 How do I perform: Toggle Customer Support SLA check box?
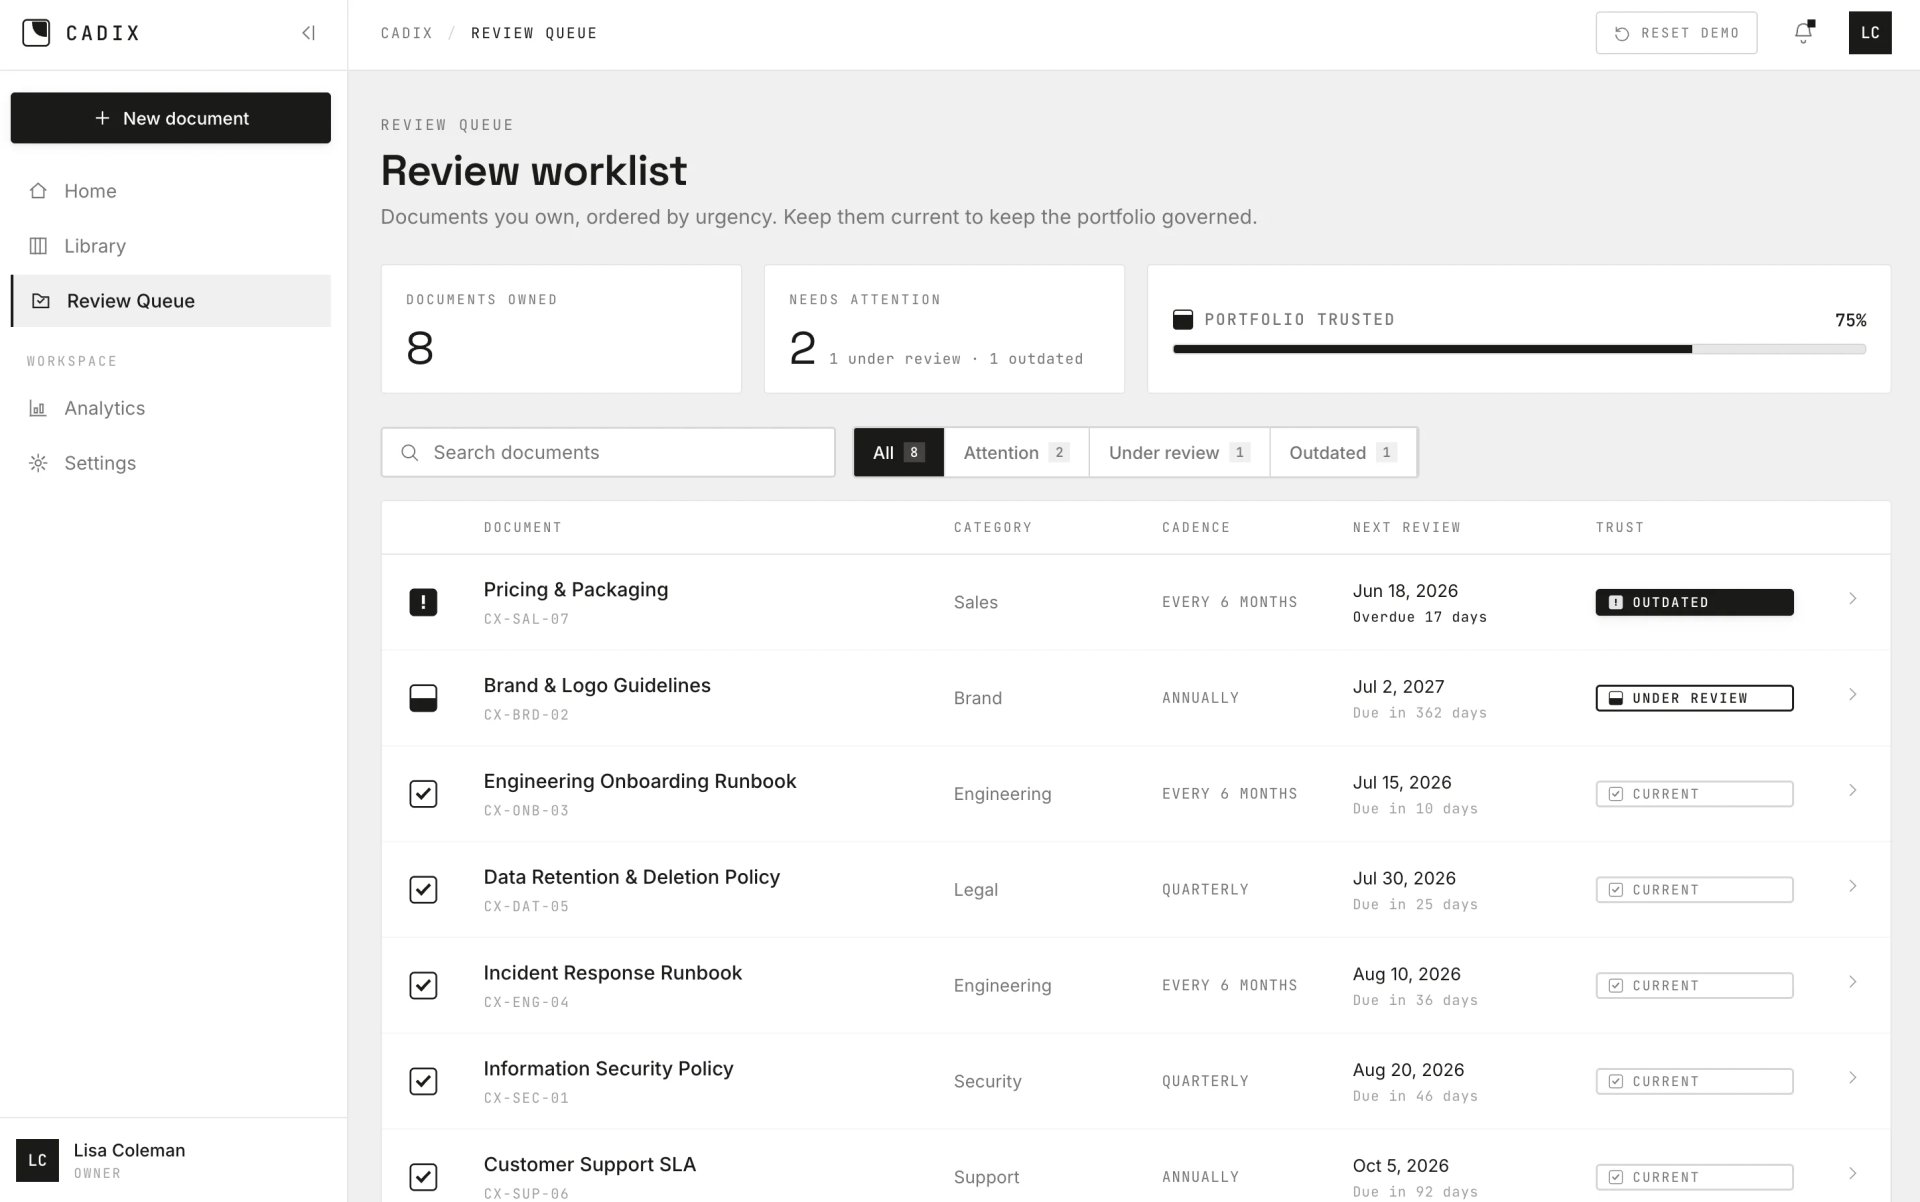click(x=423, y=1177)
